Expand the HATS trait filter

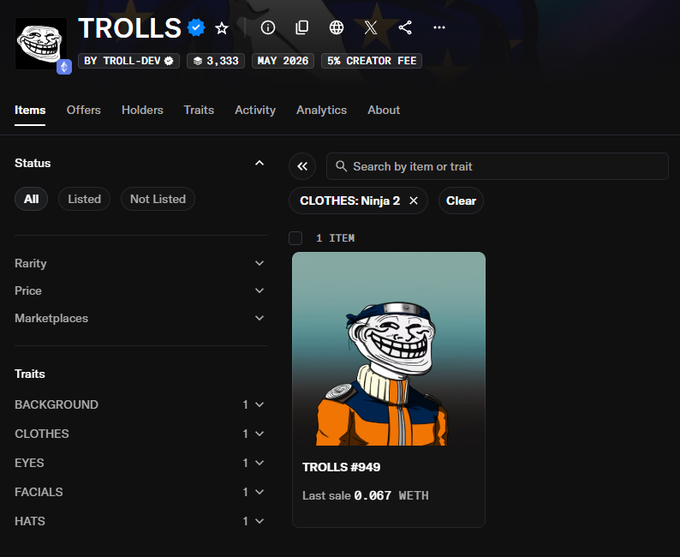tap(141, 521)
